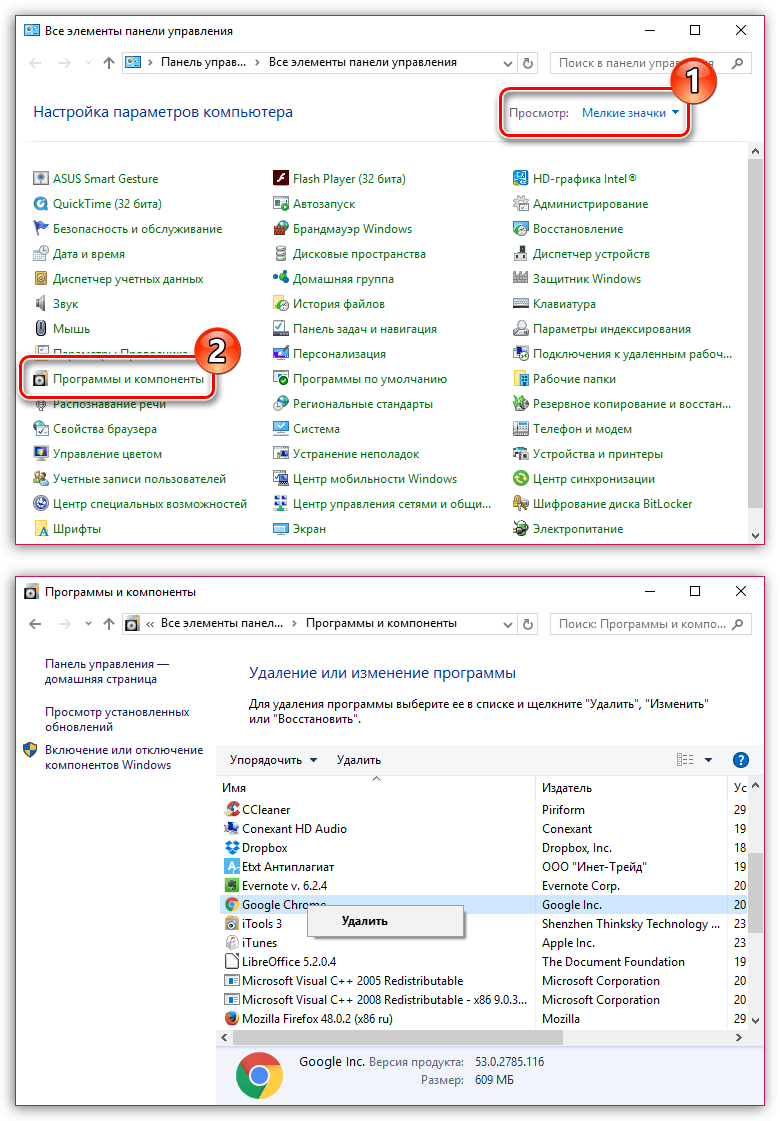
Task: Sort list by Имя column header
Action: [x=376, y=788]
